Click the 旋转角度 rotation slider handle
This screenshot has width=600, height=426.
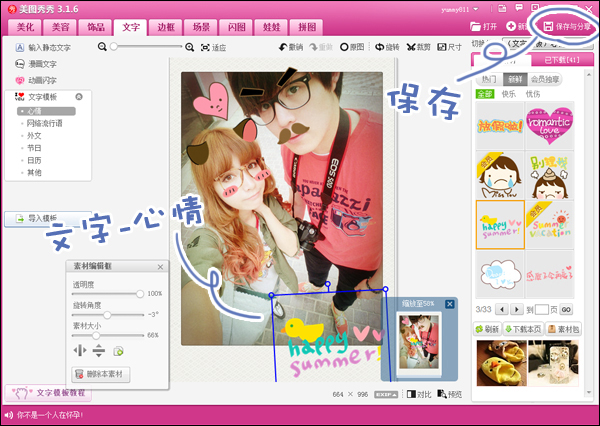tap(107, 315)
